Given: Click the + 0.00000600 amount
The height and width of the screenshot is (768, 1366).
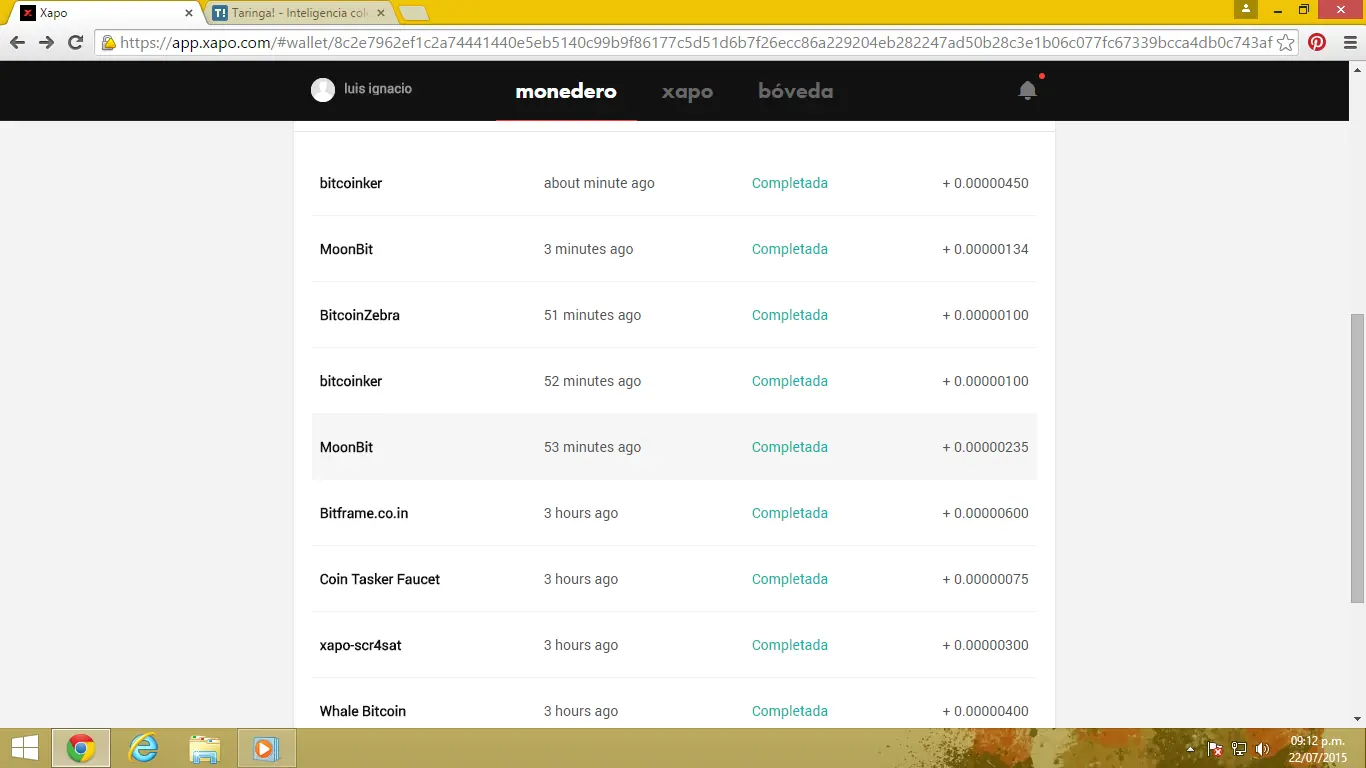Looking at the screenshot, I should pos(985,513).
